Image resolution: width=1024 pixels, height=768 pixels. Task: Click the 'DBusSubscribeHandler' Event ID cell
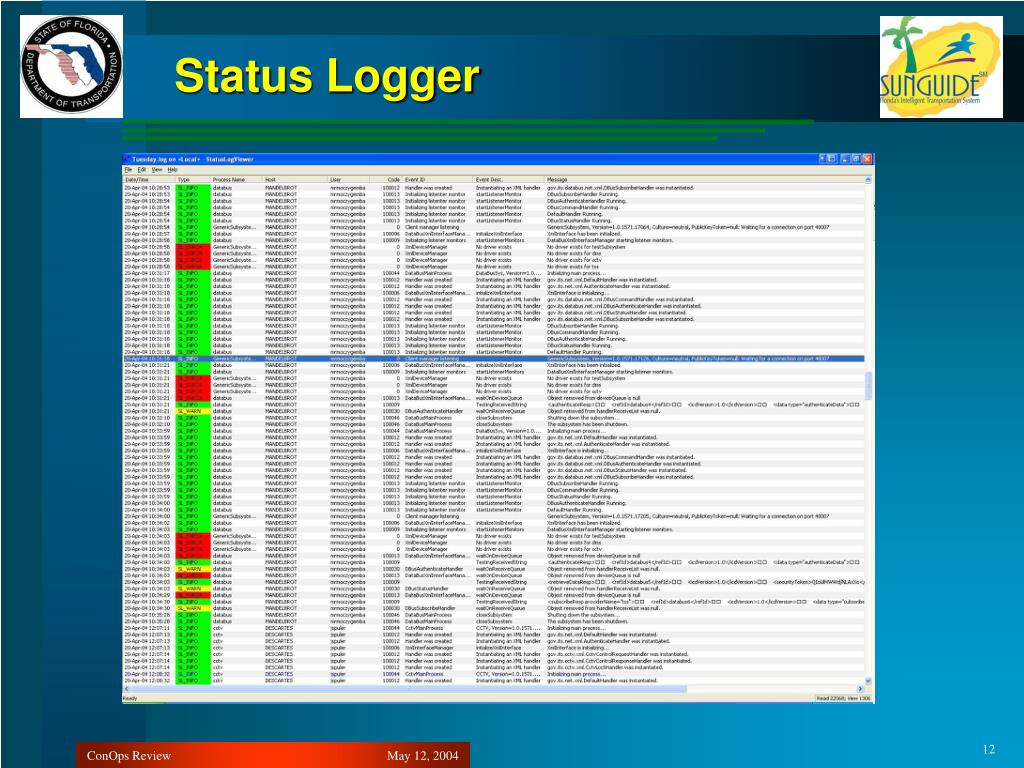(432, 608)
